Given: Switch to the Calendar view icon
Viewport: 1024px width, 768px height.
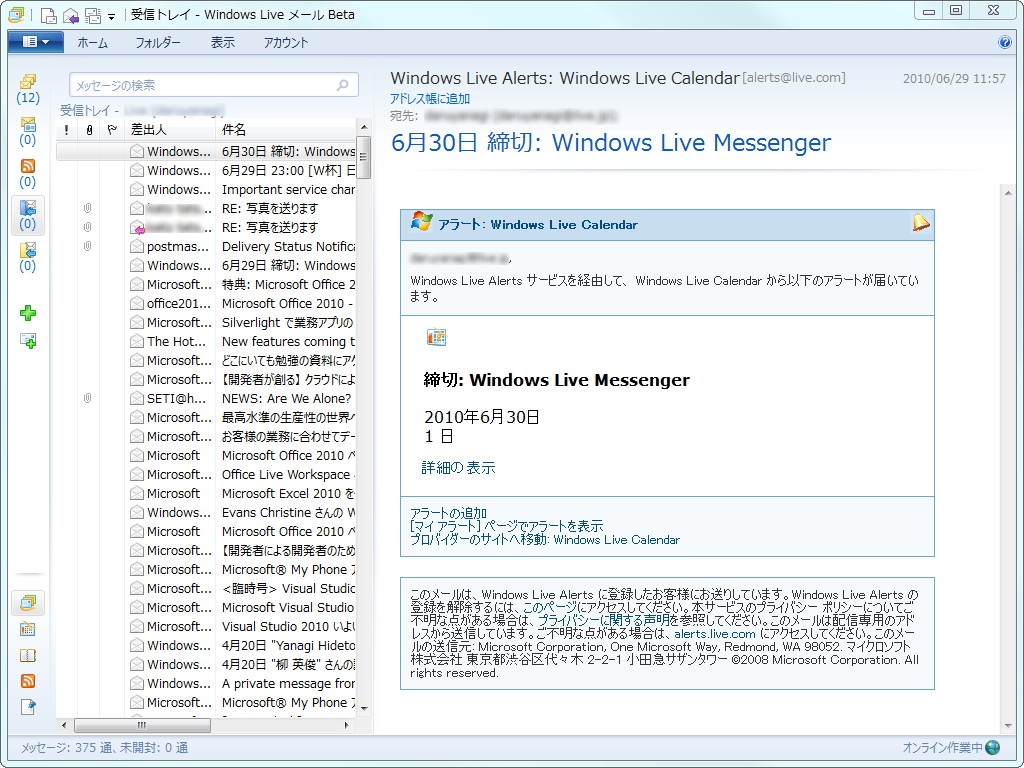Looking at the screenshot, I should 27,630.
